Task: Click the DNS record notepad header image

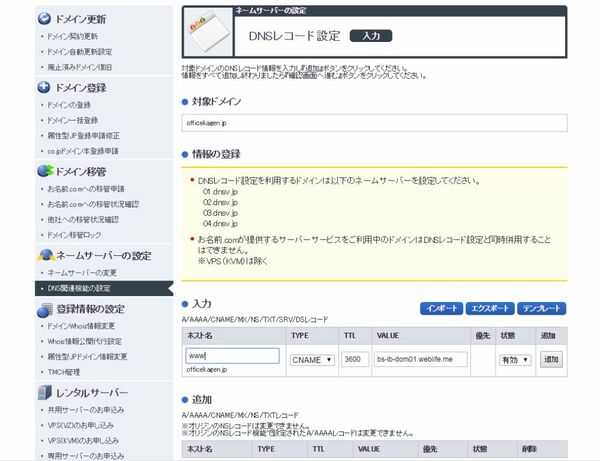Action: tap(209, 33)
